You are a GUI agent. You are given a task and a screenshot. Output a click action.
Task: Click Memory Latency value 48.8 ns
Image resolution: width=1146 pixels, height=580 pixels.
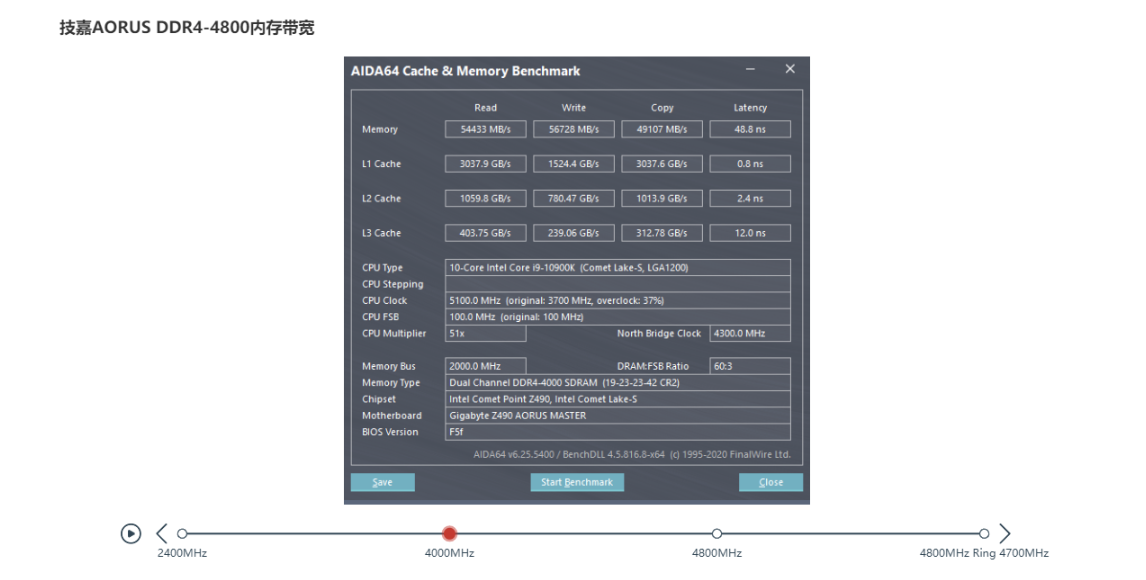tap(750, 129)
